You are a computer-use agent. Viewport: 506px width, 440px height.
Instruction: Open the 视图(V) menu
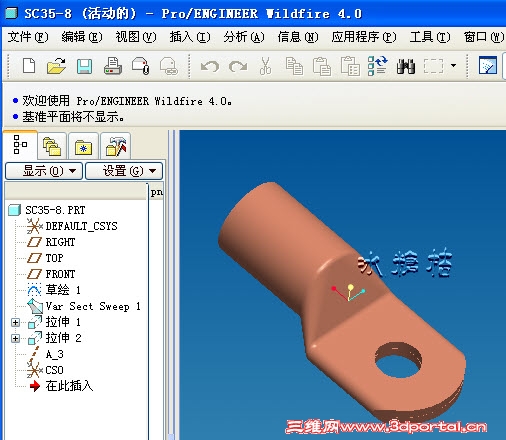(136, 37)
